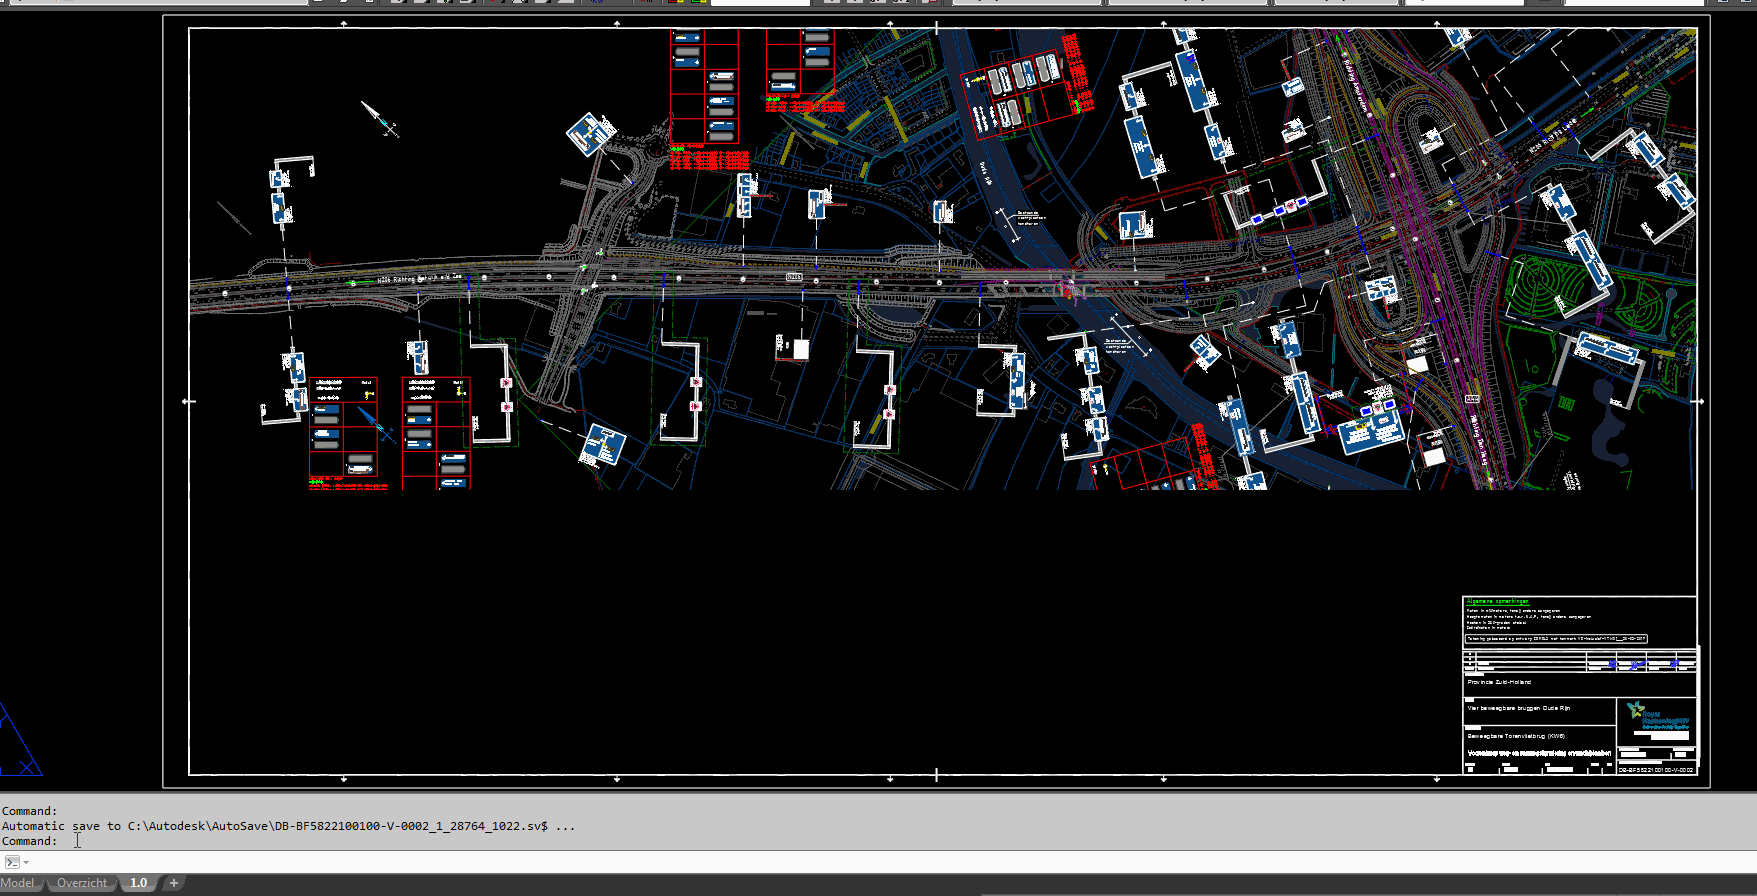Click the command line prompt icon
The height and width of the screenshot is (896, 1757).
(x=12, y=862)
